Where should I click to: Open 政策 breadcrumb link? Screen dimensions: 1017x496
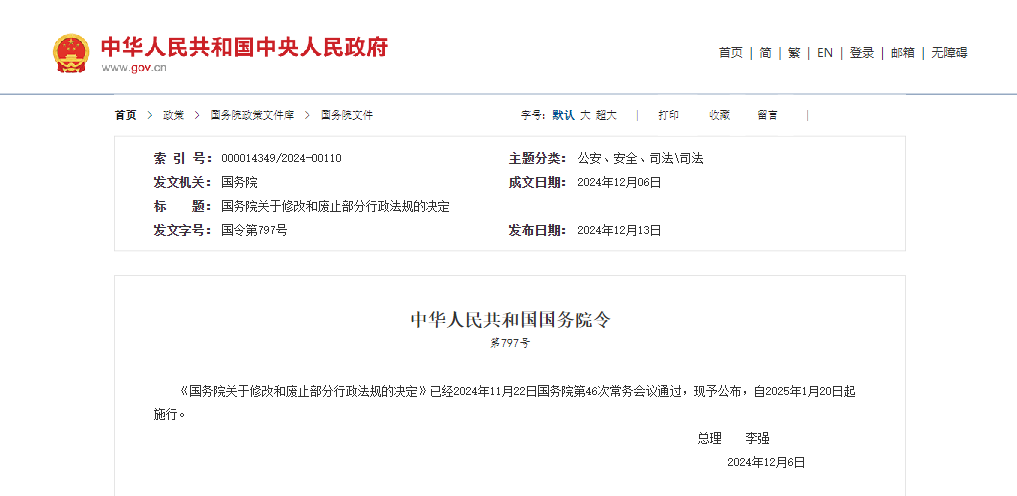pos(173,115)
